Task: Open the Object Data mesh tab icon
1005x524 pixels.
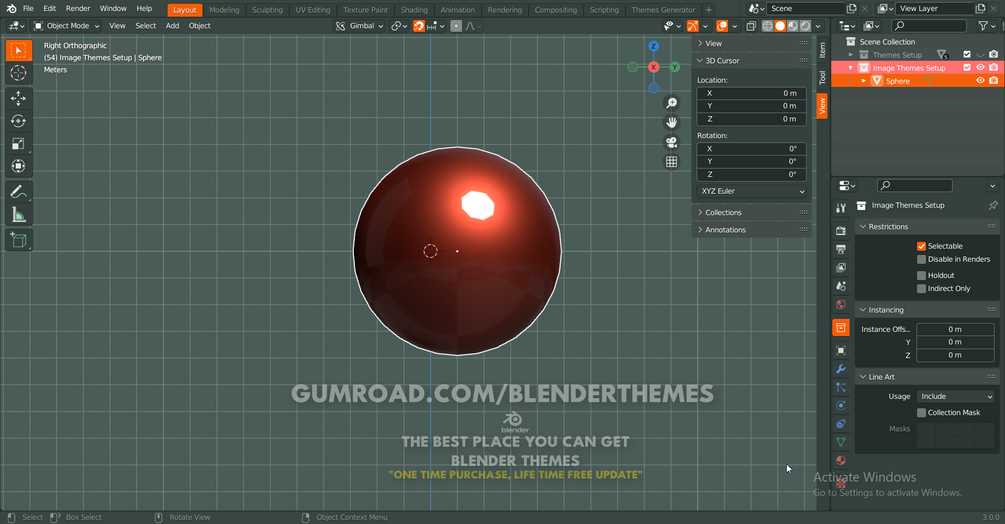Action: (841, 442)
